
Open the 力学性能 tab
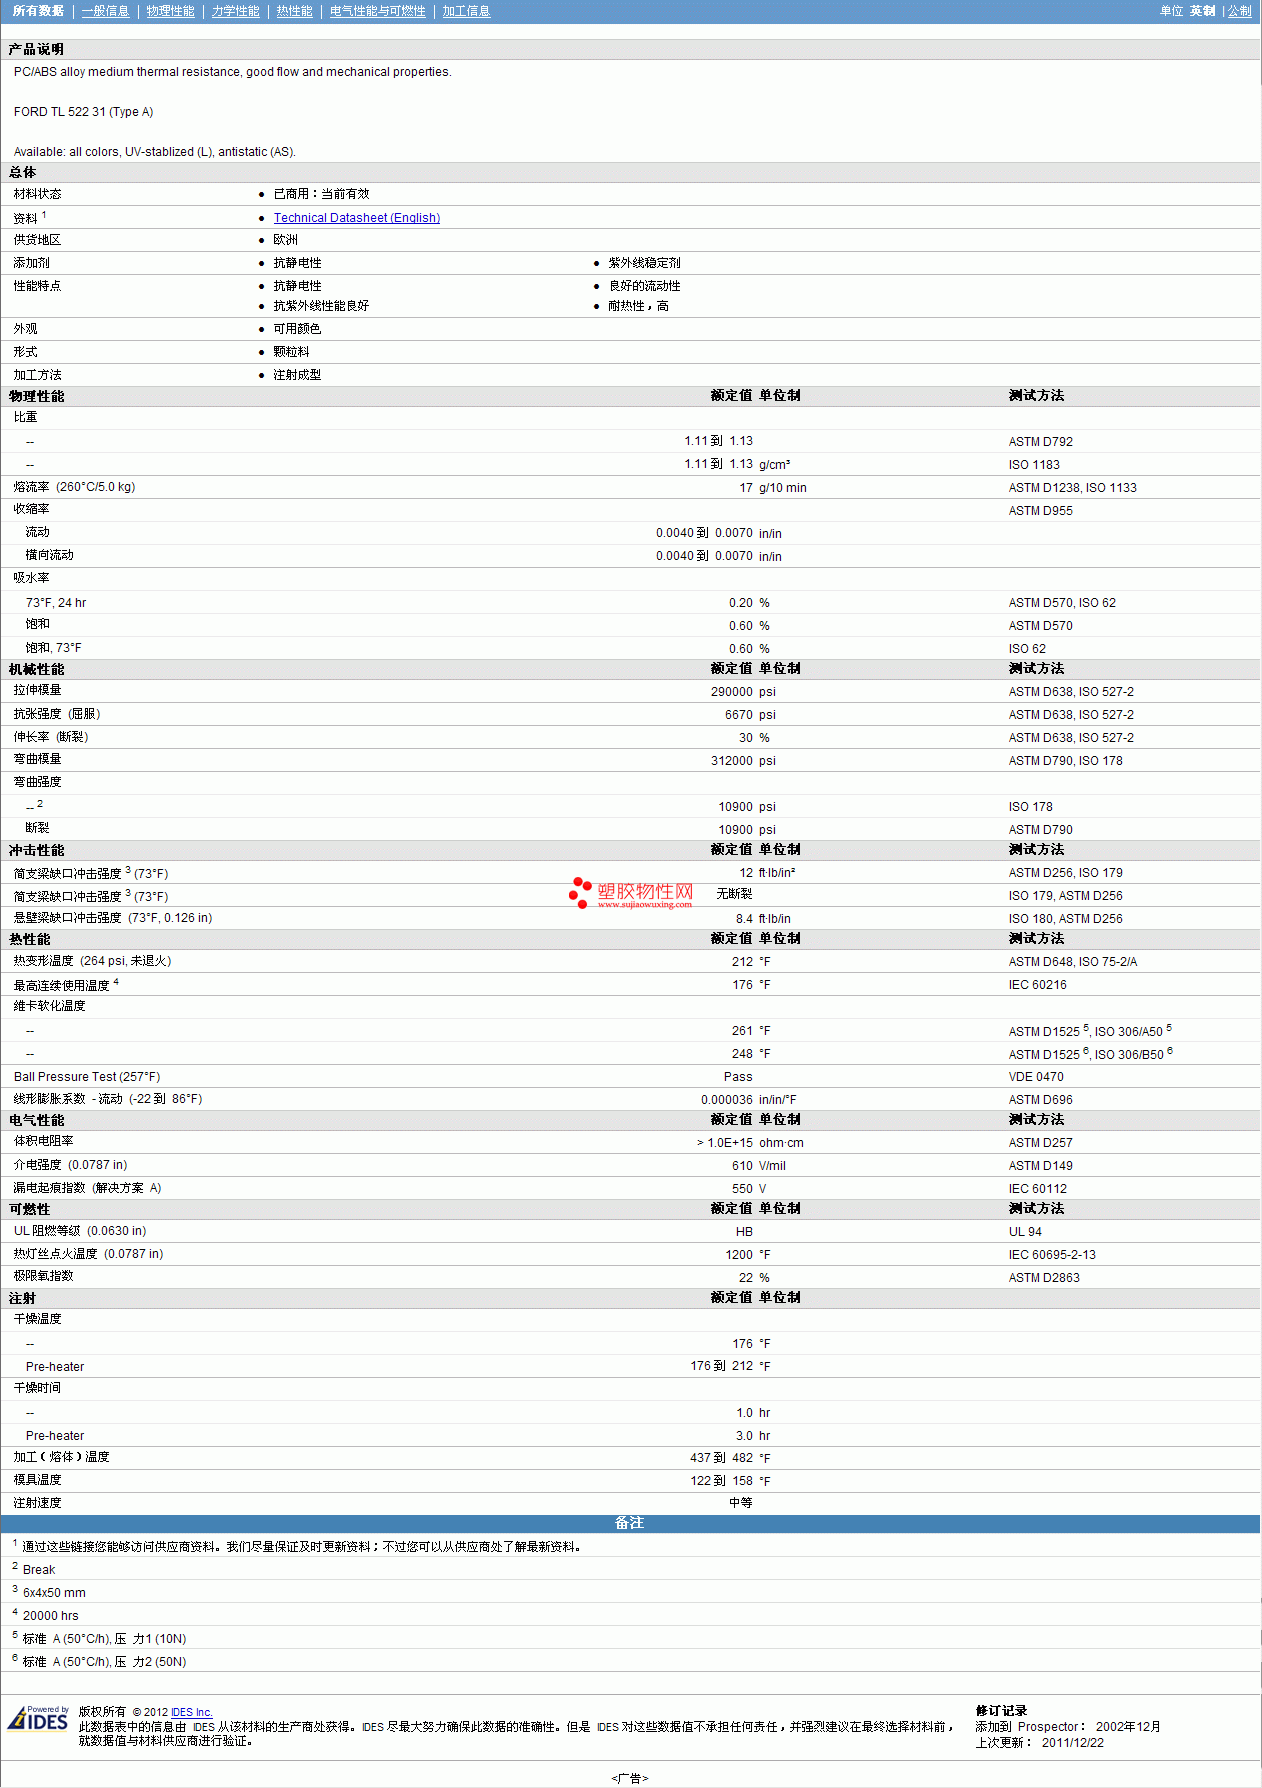point(236,11)
